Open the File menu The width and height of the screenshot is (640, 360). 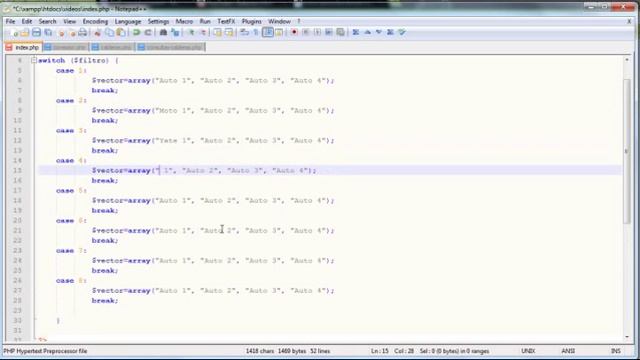pos(10,21)
